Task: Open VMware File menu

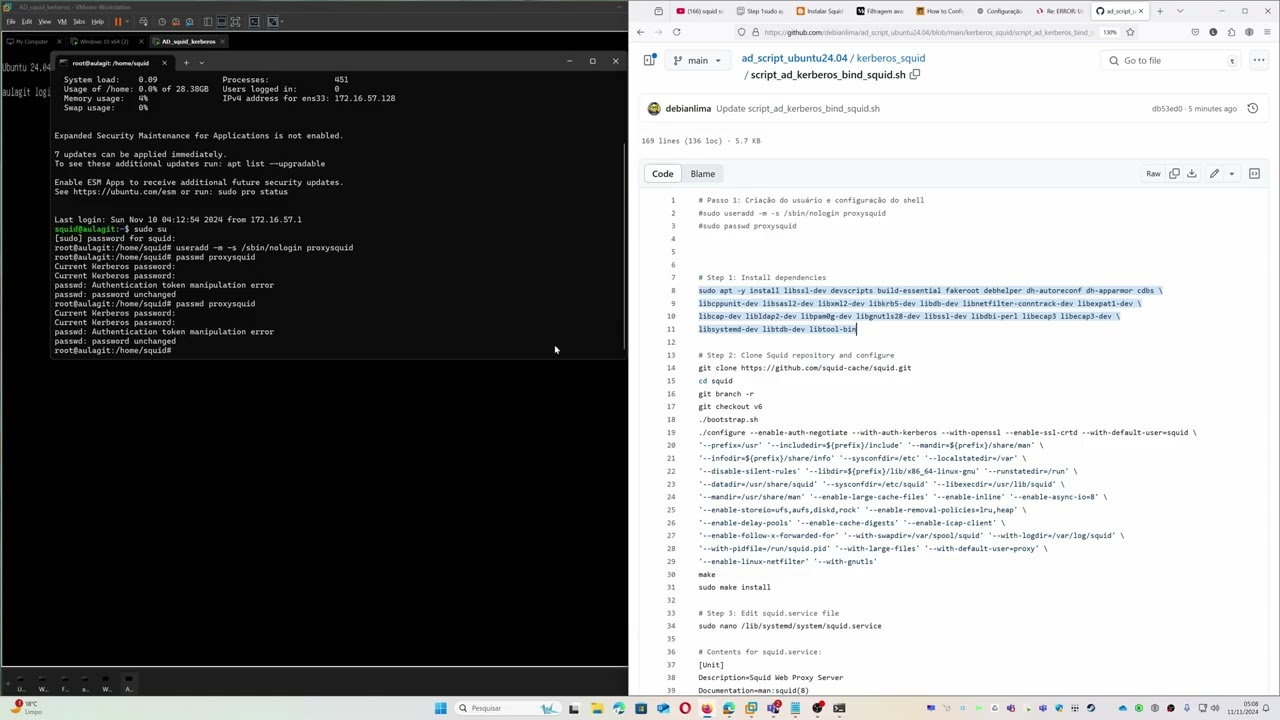Action: (x=11, y=21)
